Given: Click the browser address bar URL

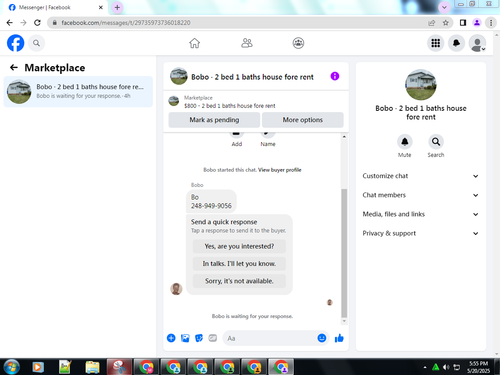Looking at the screenshot, I should [x=126, y=23].
